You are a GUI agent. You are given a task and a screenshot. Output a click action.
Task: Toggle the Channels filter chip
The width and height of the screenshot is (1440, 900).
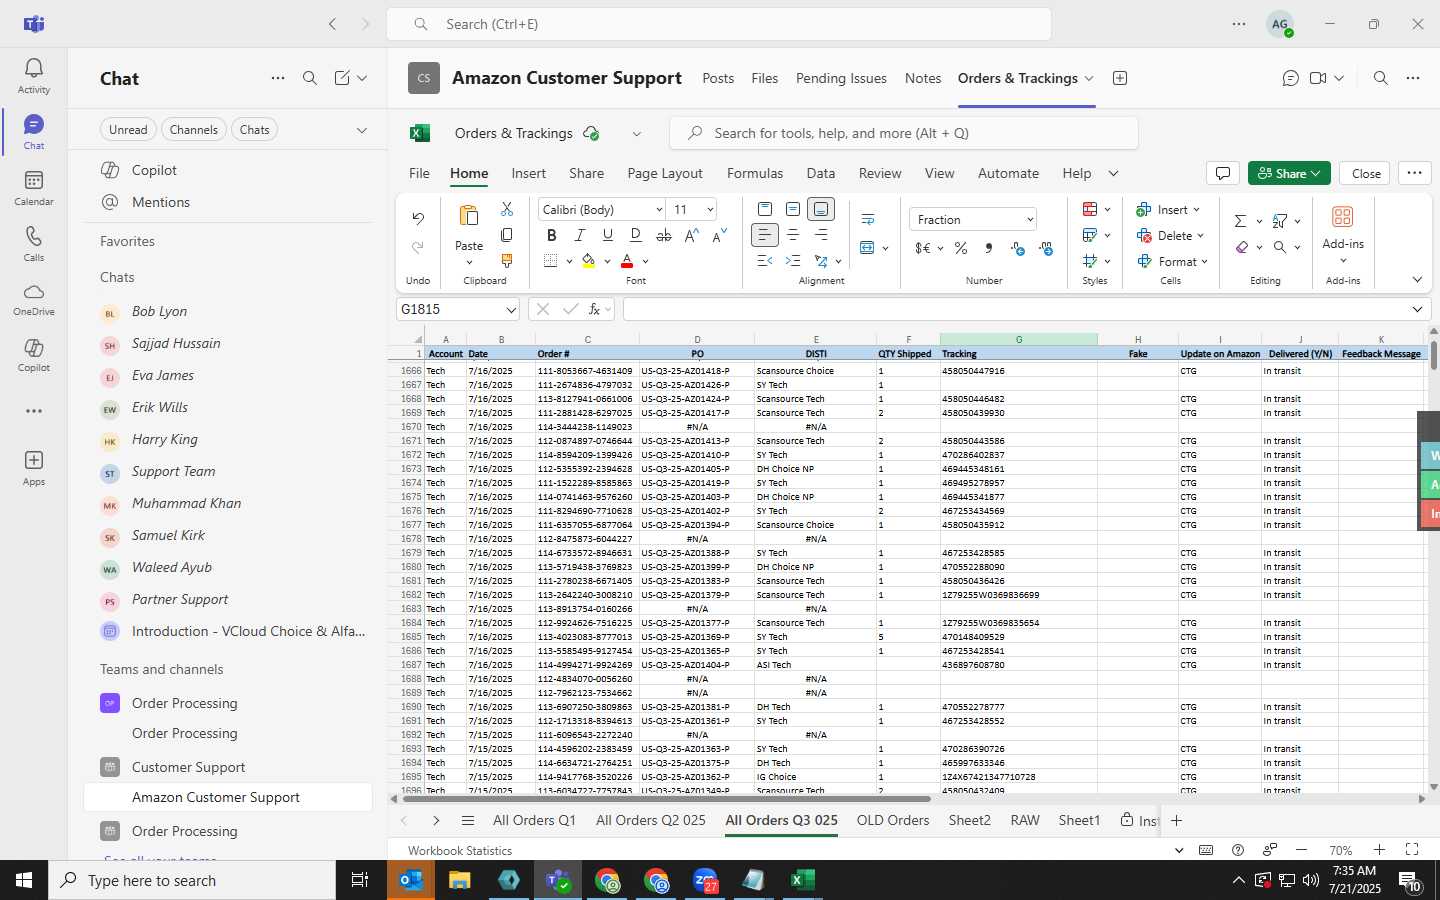point(193,129)
